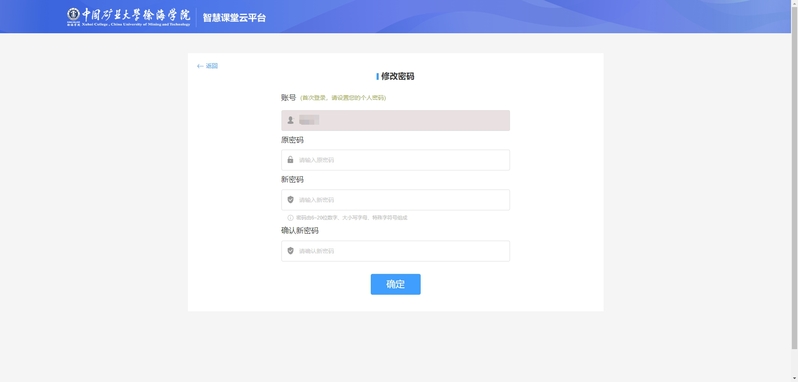Click the shield icon in 确认新密码 field
Viewport: 798px width, 382px height.
click(291, 251)
